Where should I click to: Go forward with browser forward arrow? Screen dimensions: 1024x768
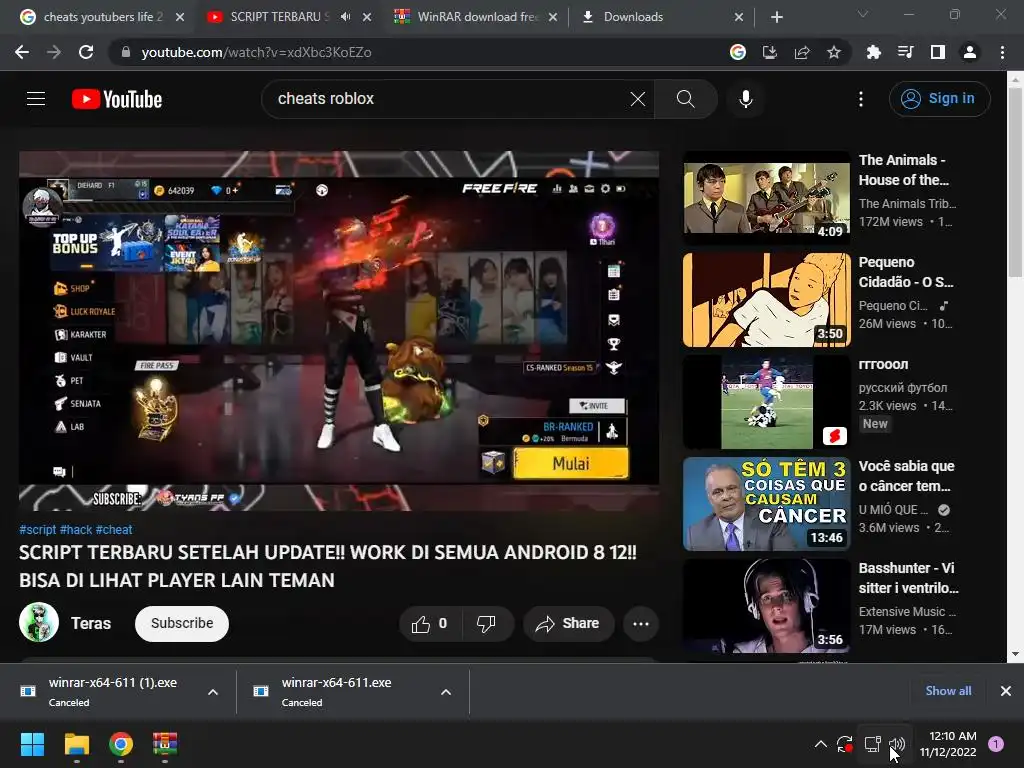point(54,52)
